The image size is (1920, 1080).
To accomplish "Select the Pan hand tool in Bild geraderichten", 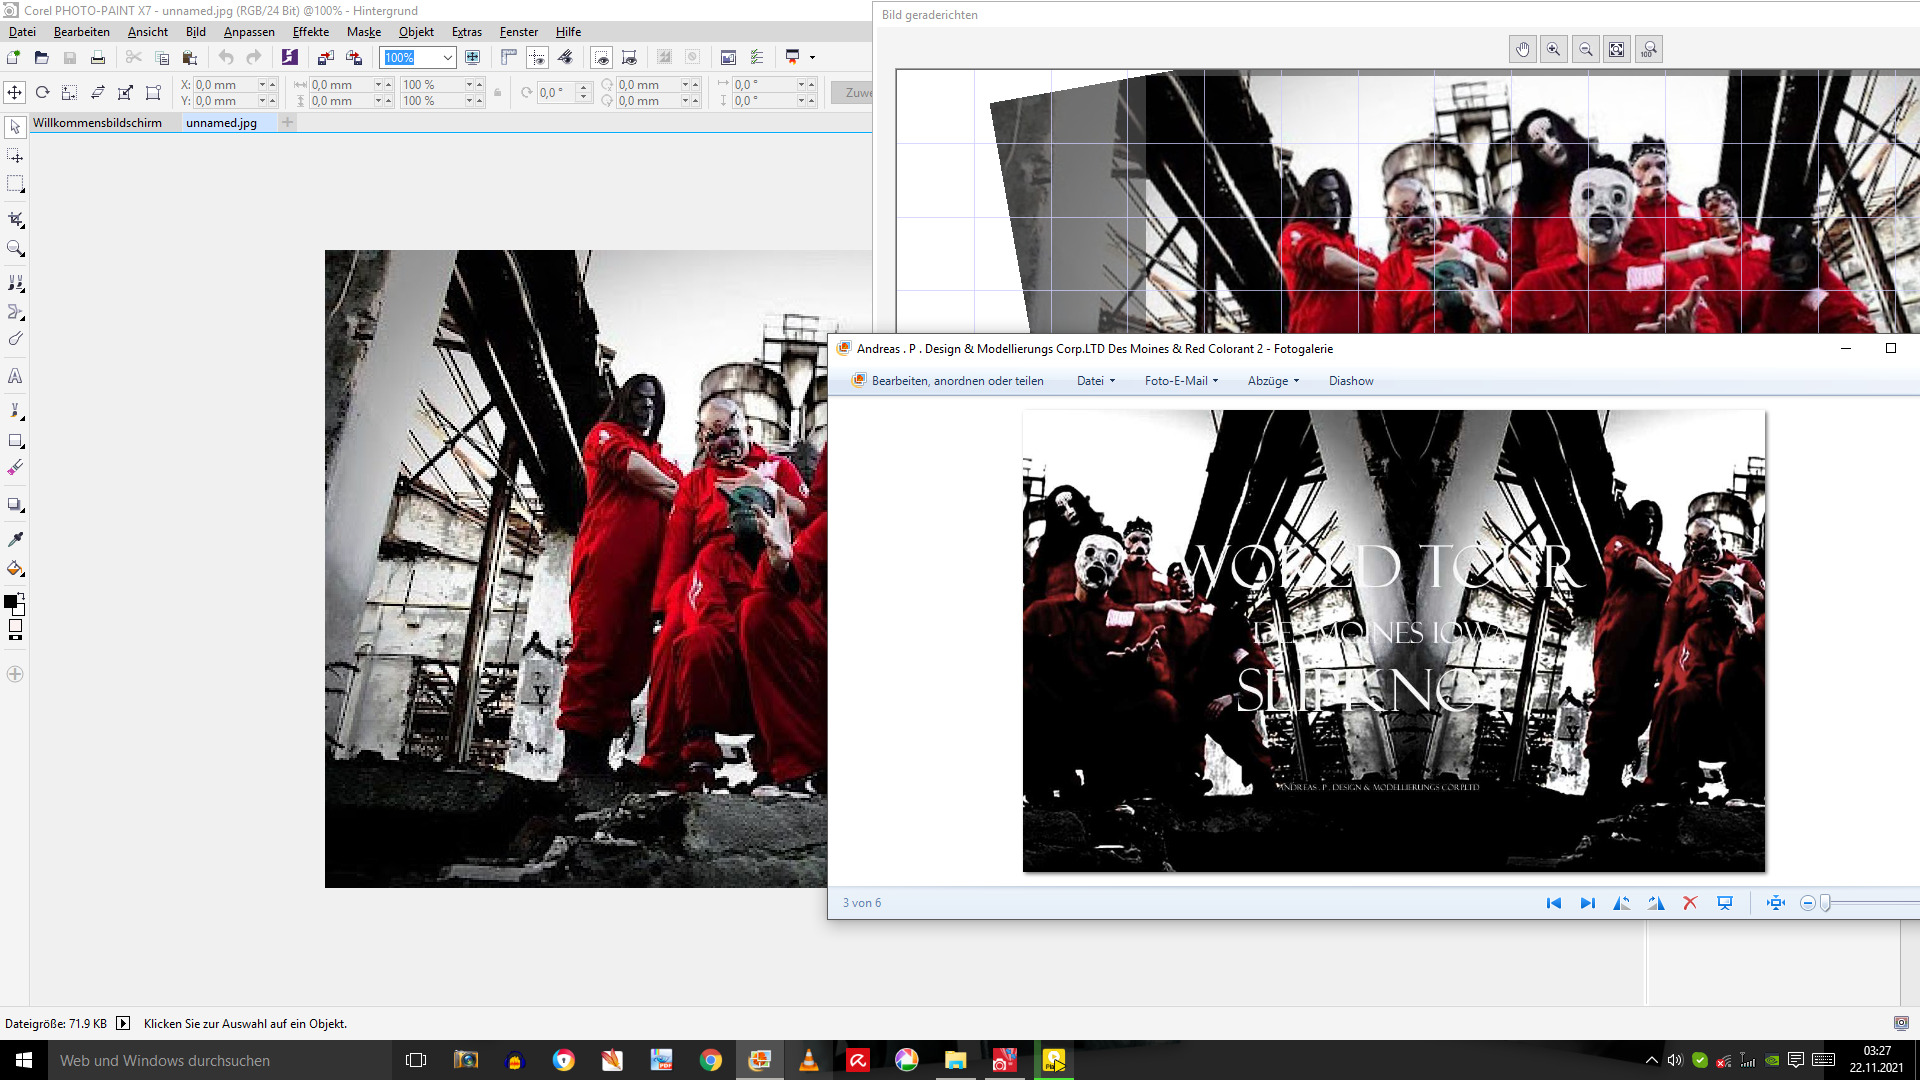I will (x=1523, y=49).
